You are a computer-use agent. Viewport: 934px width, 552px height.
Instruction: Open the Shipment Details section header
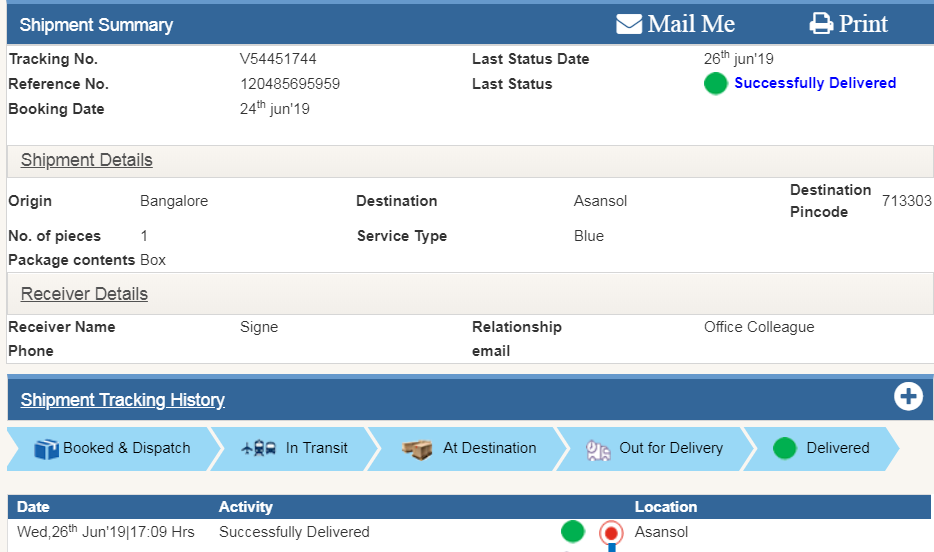[87, 160]
